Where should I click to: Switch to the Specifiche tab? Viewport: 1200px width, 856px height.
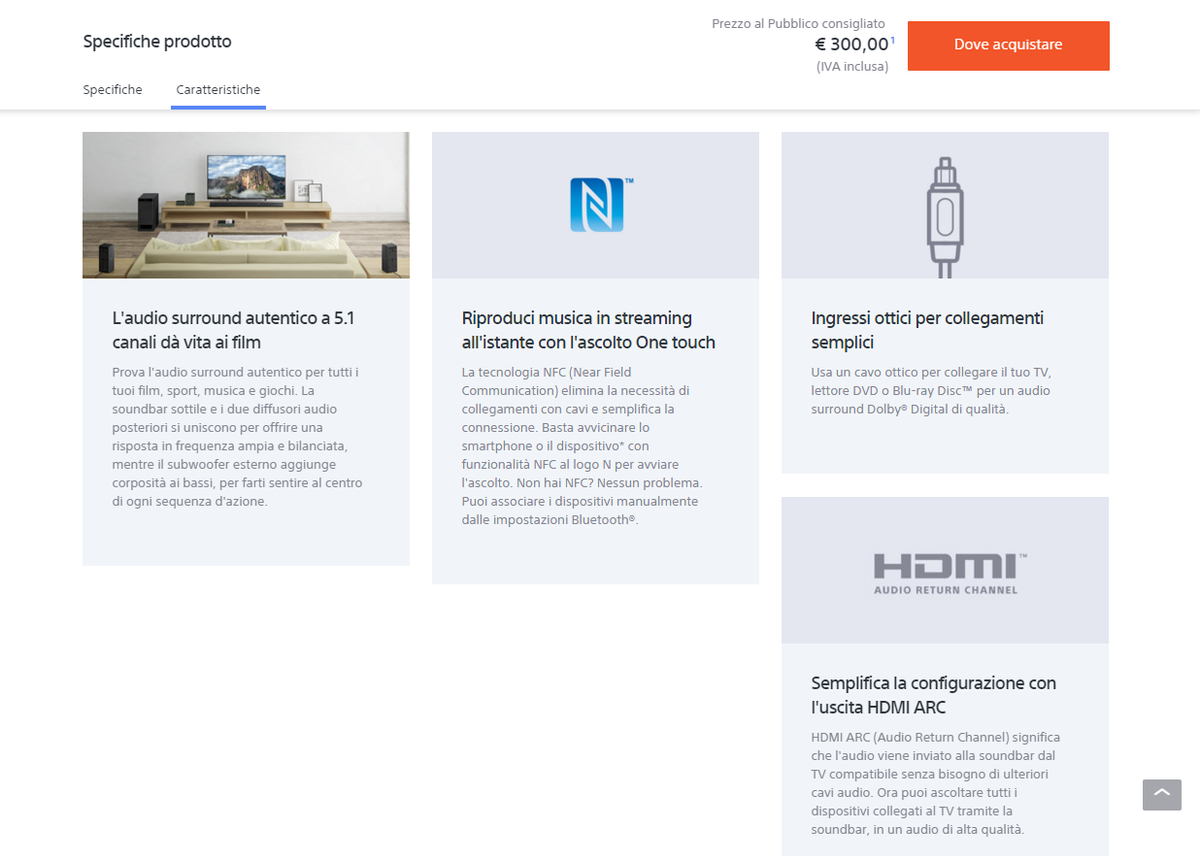(113, 90)
